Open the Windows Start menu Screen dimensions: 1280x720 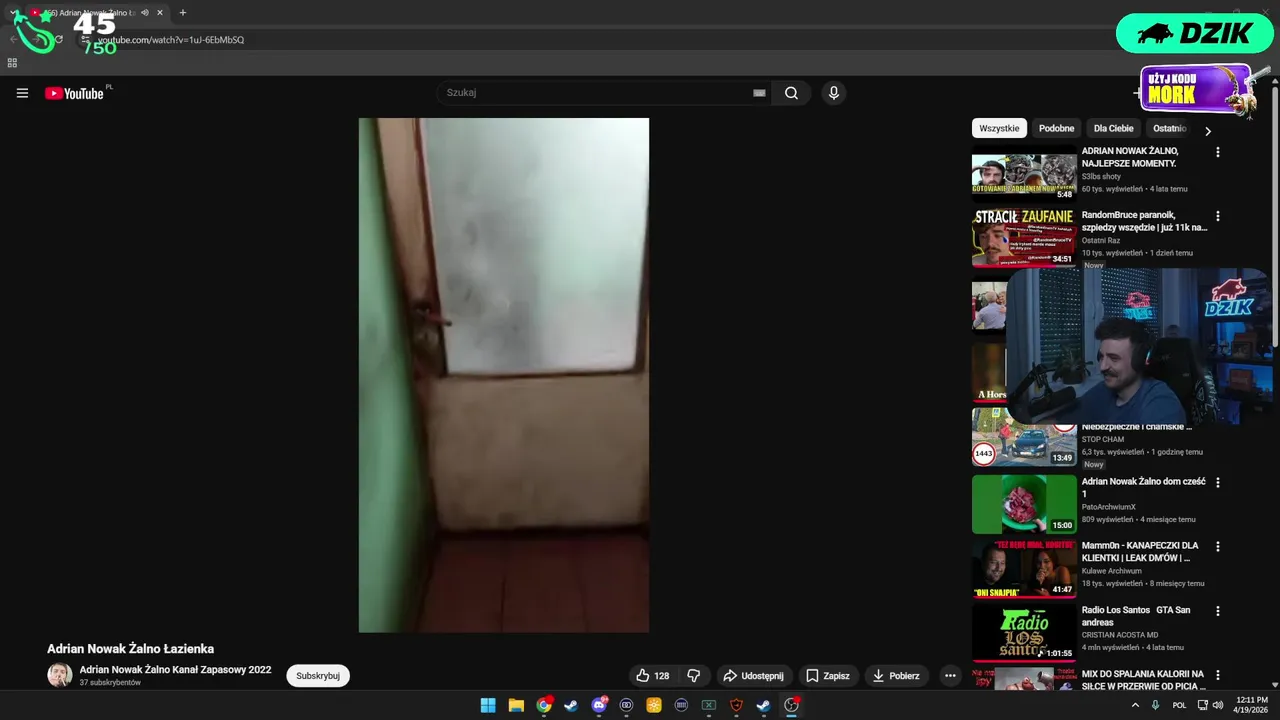point(488,705)
